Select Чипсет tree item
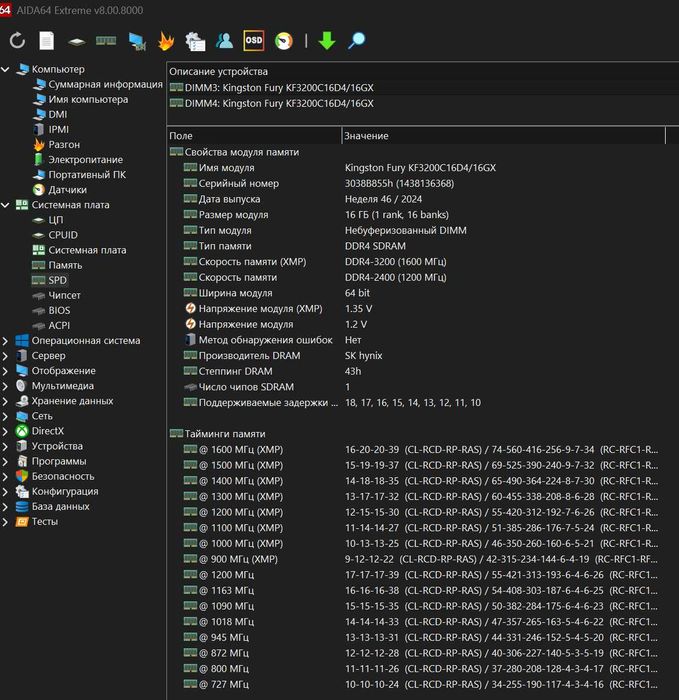 (56, 296)
